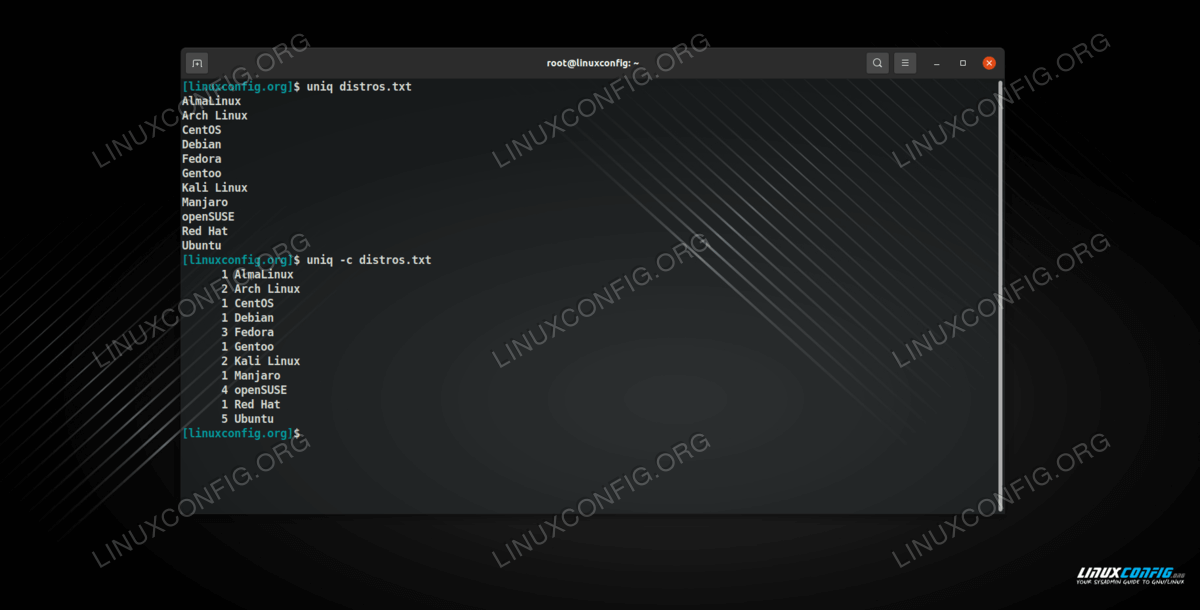Click the window title root@linuxconfig
1200x610 pixels.
tap(592, 63)
